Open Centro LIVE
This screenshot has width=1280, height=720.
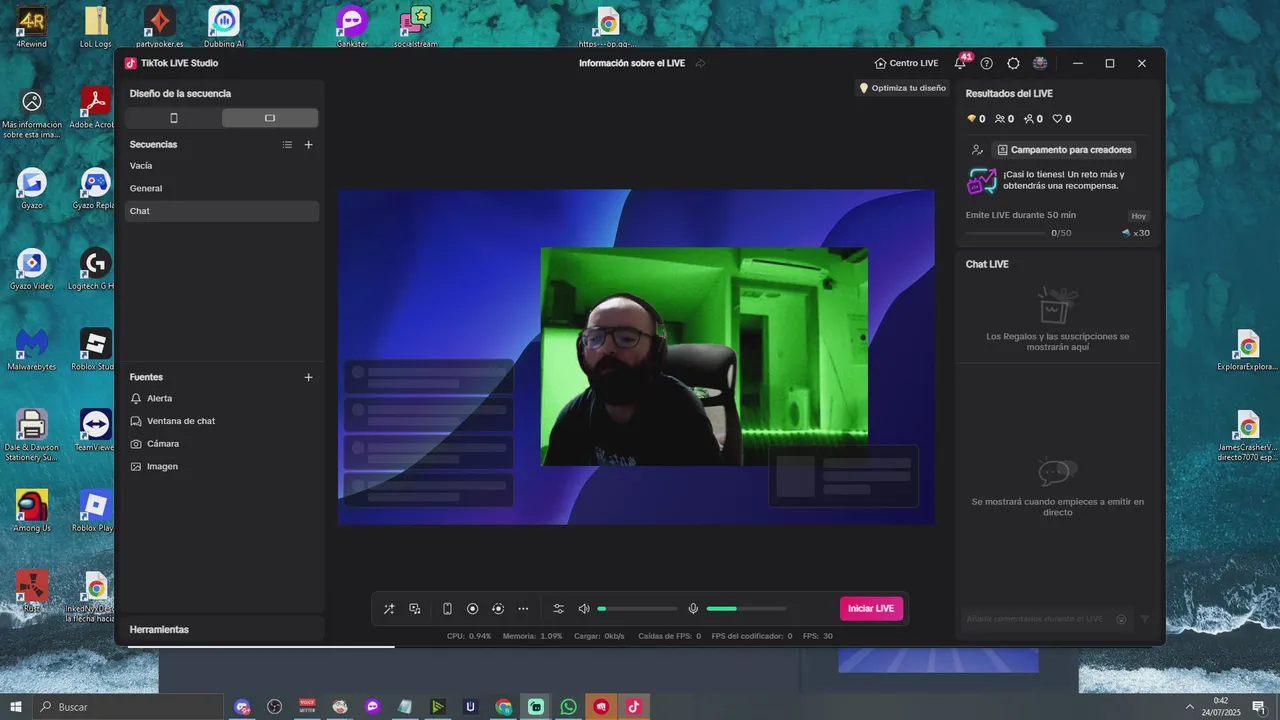[906, 63]
